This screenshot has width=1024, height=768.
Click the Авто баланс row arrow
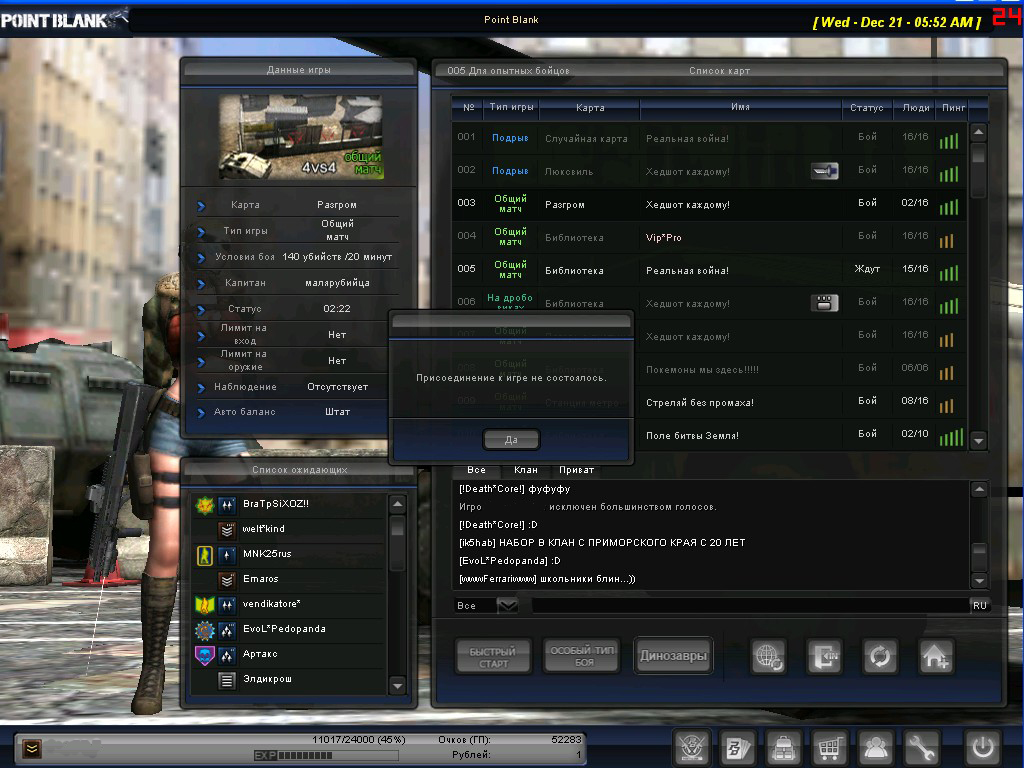(201, 413)
